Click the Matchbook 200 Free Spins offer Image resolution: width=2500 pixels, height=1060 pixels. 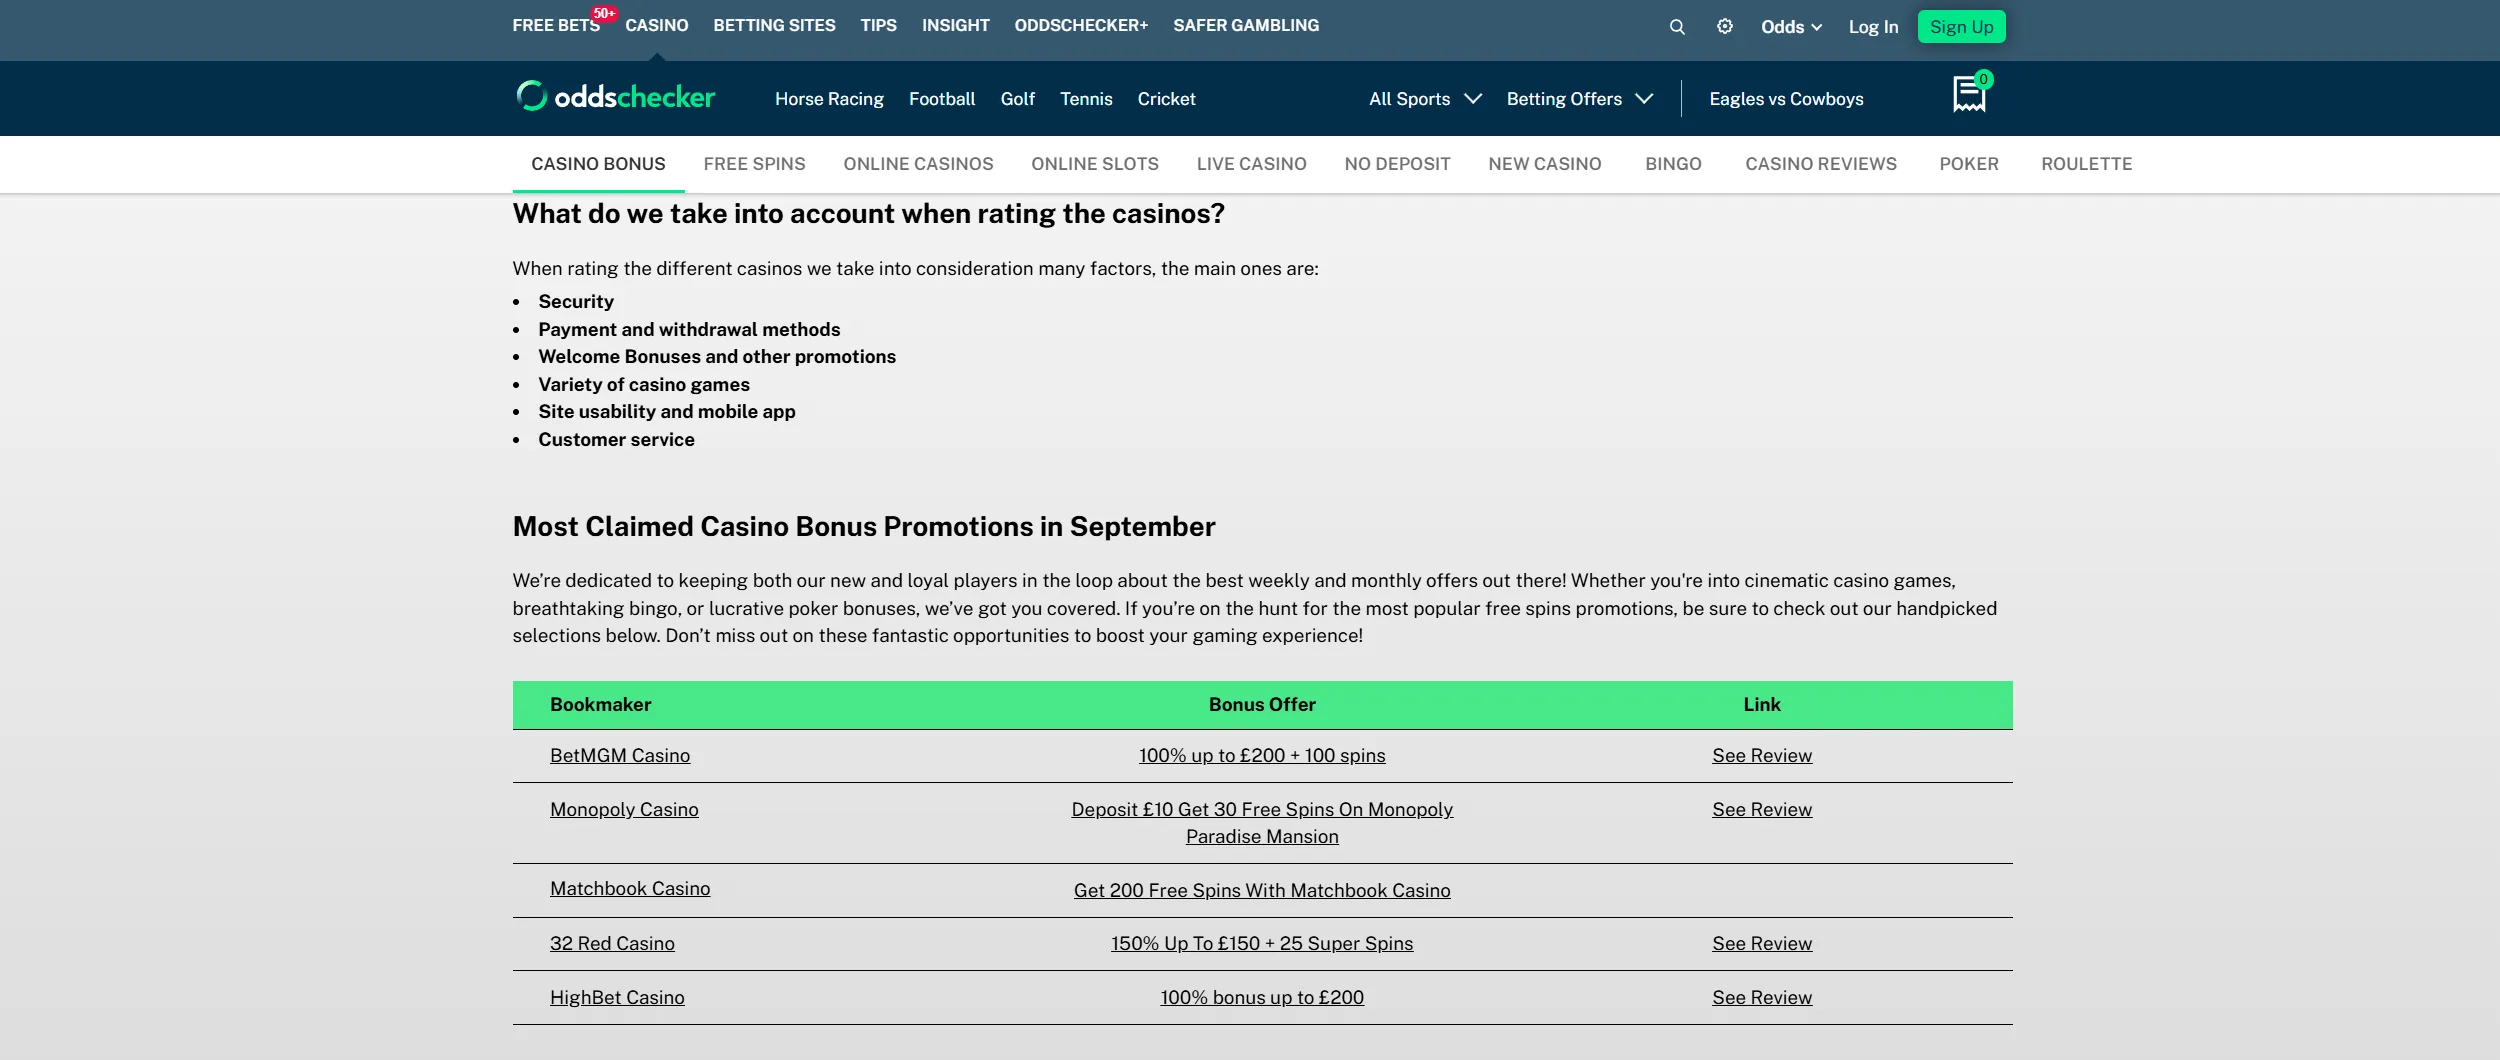(1262, 891)
